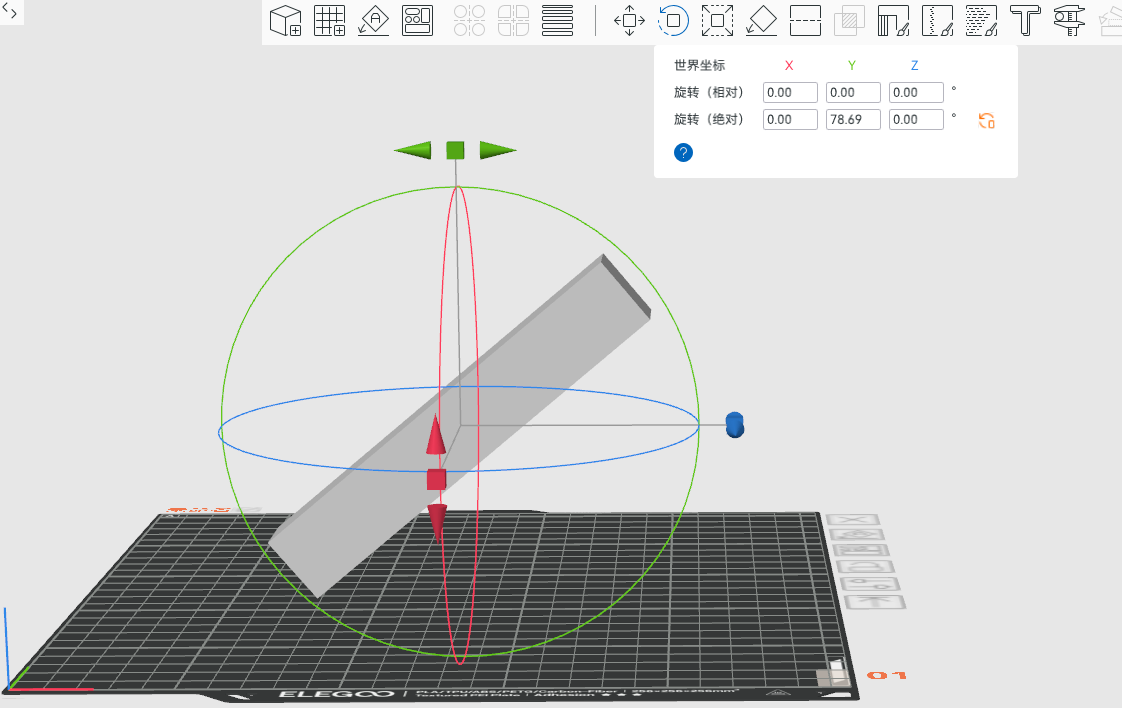1122x708 pixels.
Task: Activate the Cut tool icon
Action: [805, 20]
